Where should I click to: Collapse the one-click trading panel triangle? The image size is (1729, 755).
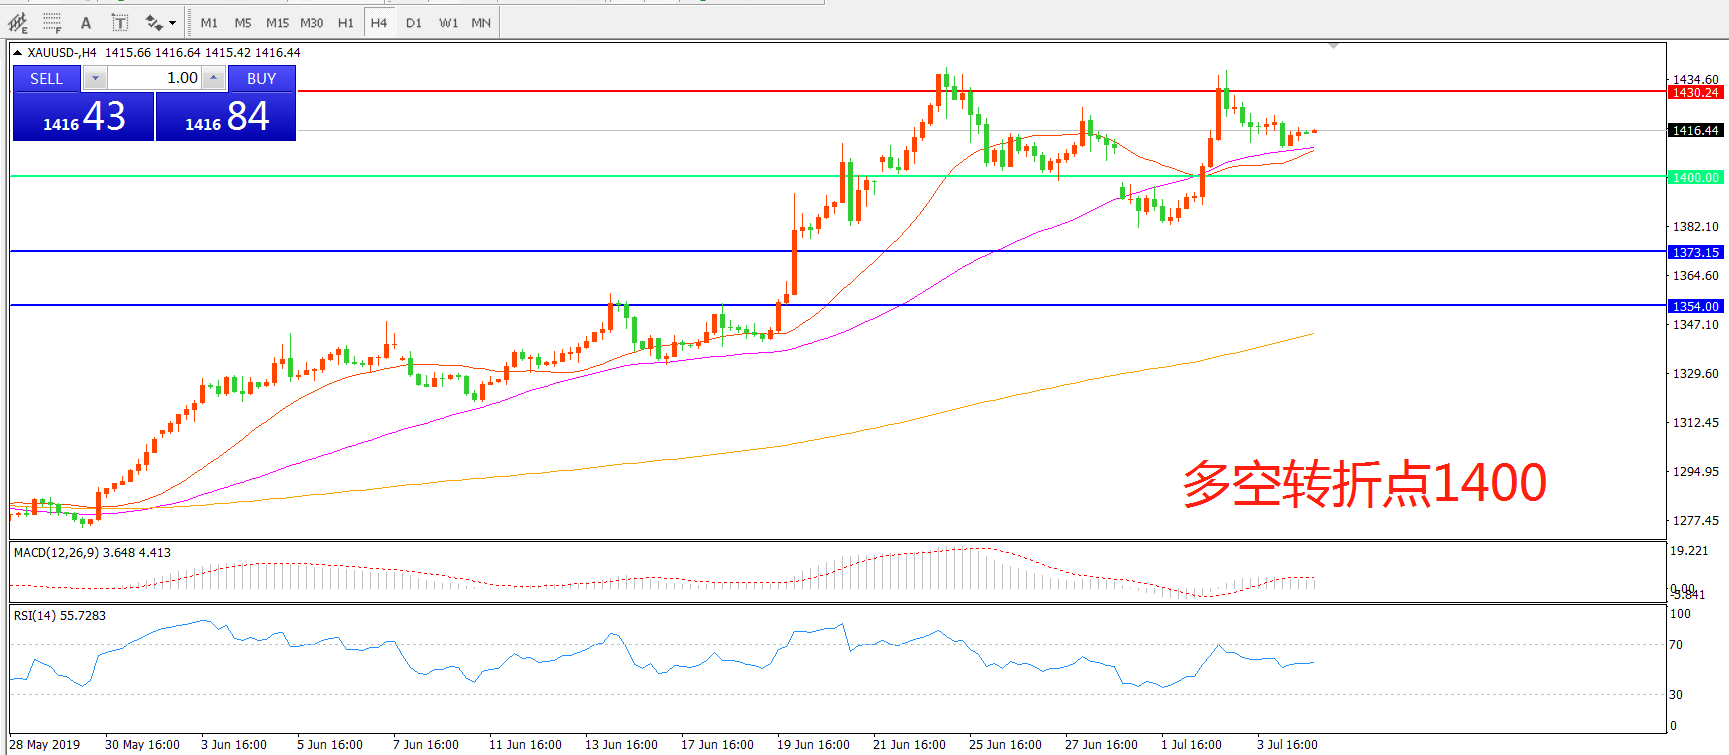(x=17, y=53)
